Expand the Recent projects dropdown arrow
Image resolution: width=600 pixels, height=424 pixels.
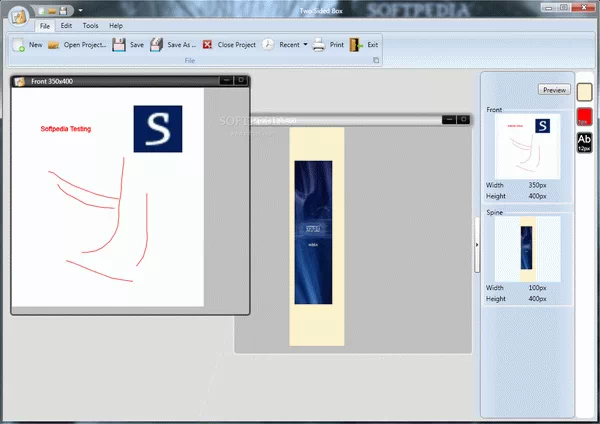coord(305,44)
